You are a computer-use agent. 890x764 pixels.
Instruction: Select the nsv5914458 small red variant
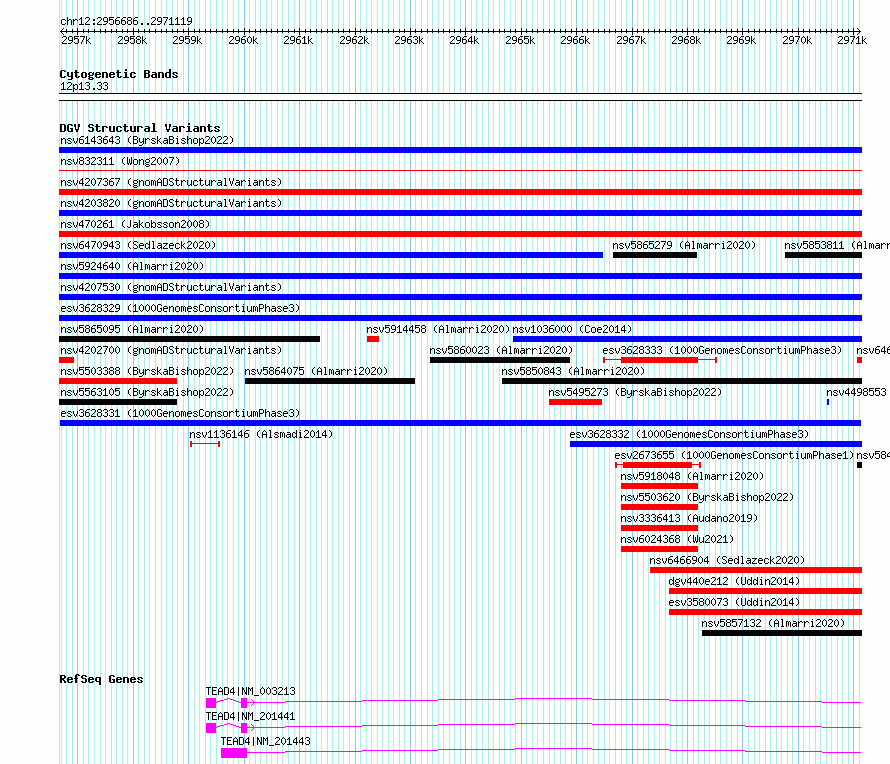point(373,339)
